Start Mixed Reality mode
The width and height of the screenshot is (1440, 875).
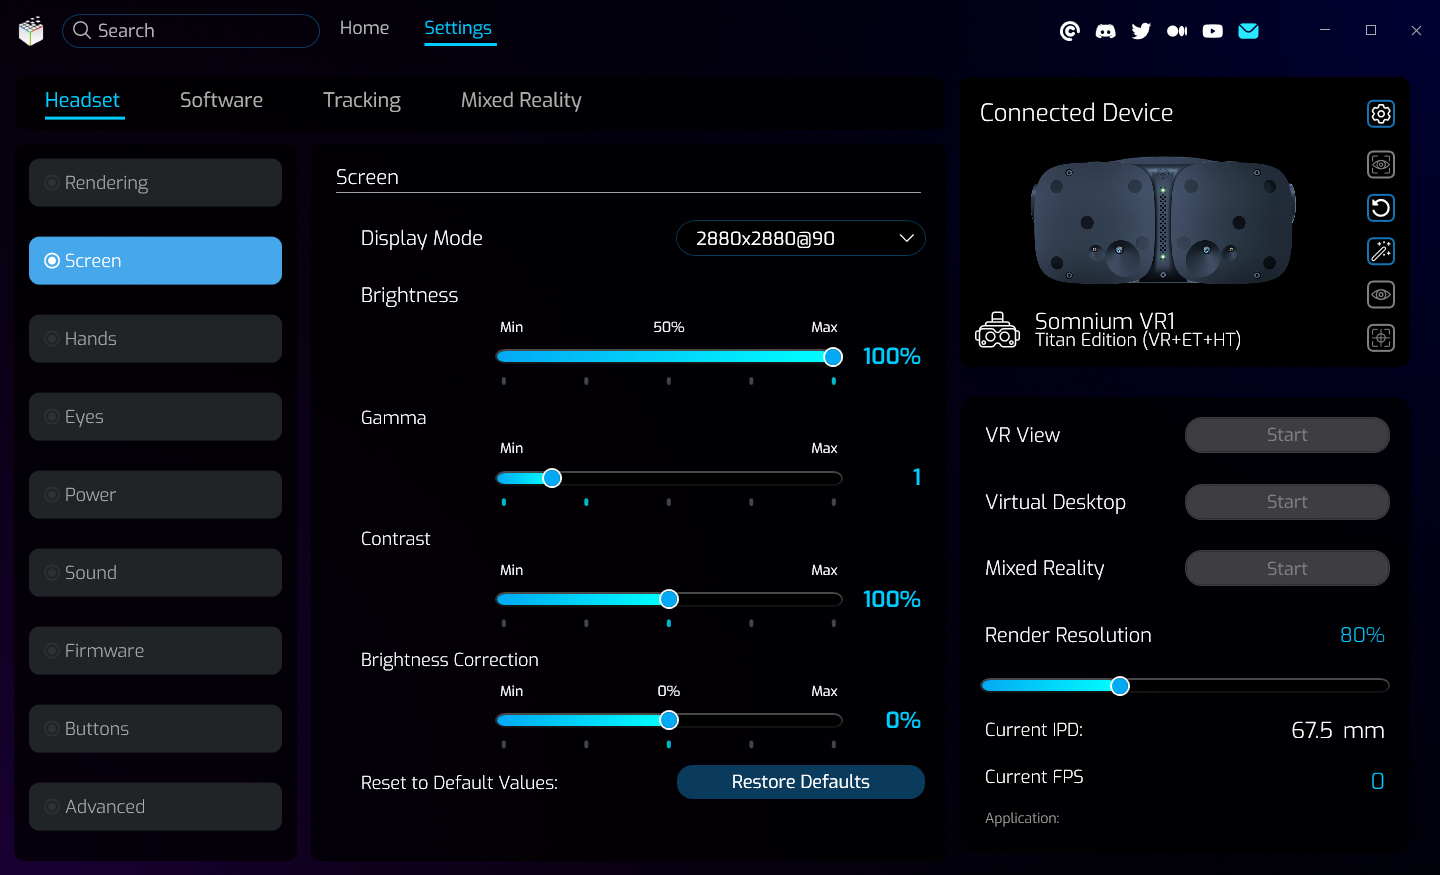(x=1287, y=569)
